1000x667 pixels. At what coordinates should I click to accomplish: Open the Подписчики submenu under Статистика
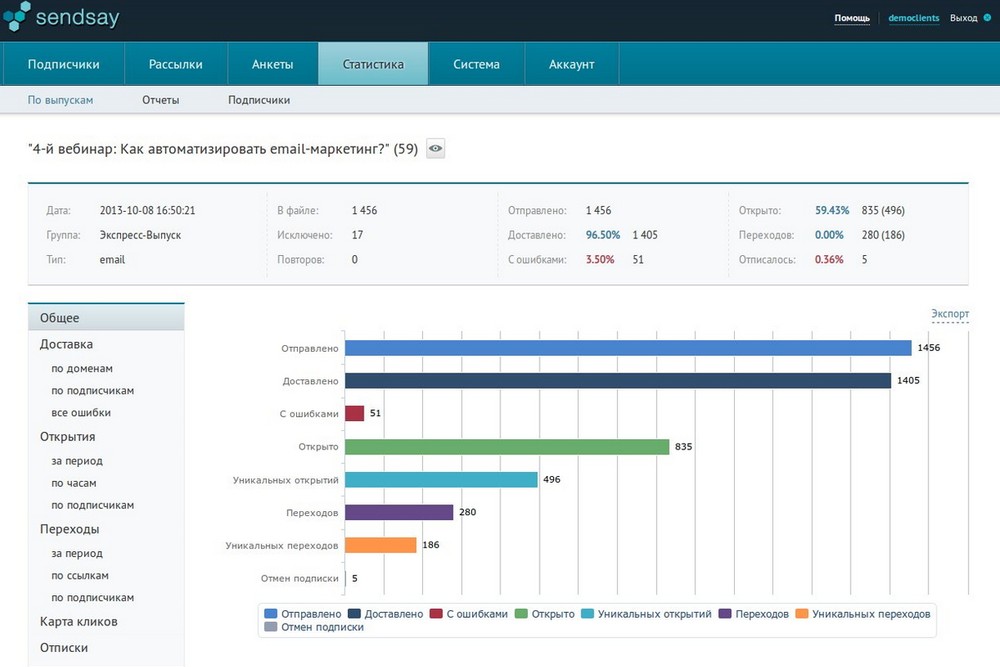click(x=259, y=100)
